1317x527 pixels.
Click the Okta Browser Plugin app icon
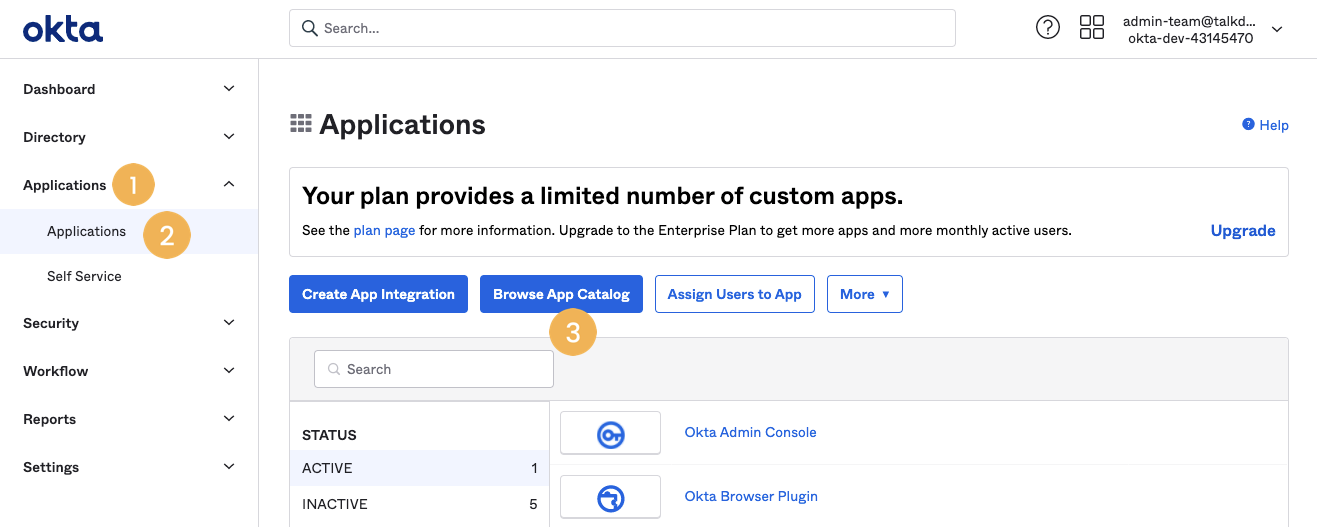click(610, 497)
